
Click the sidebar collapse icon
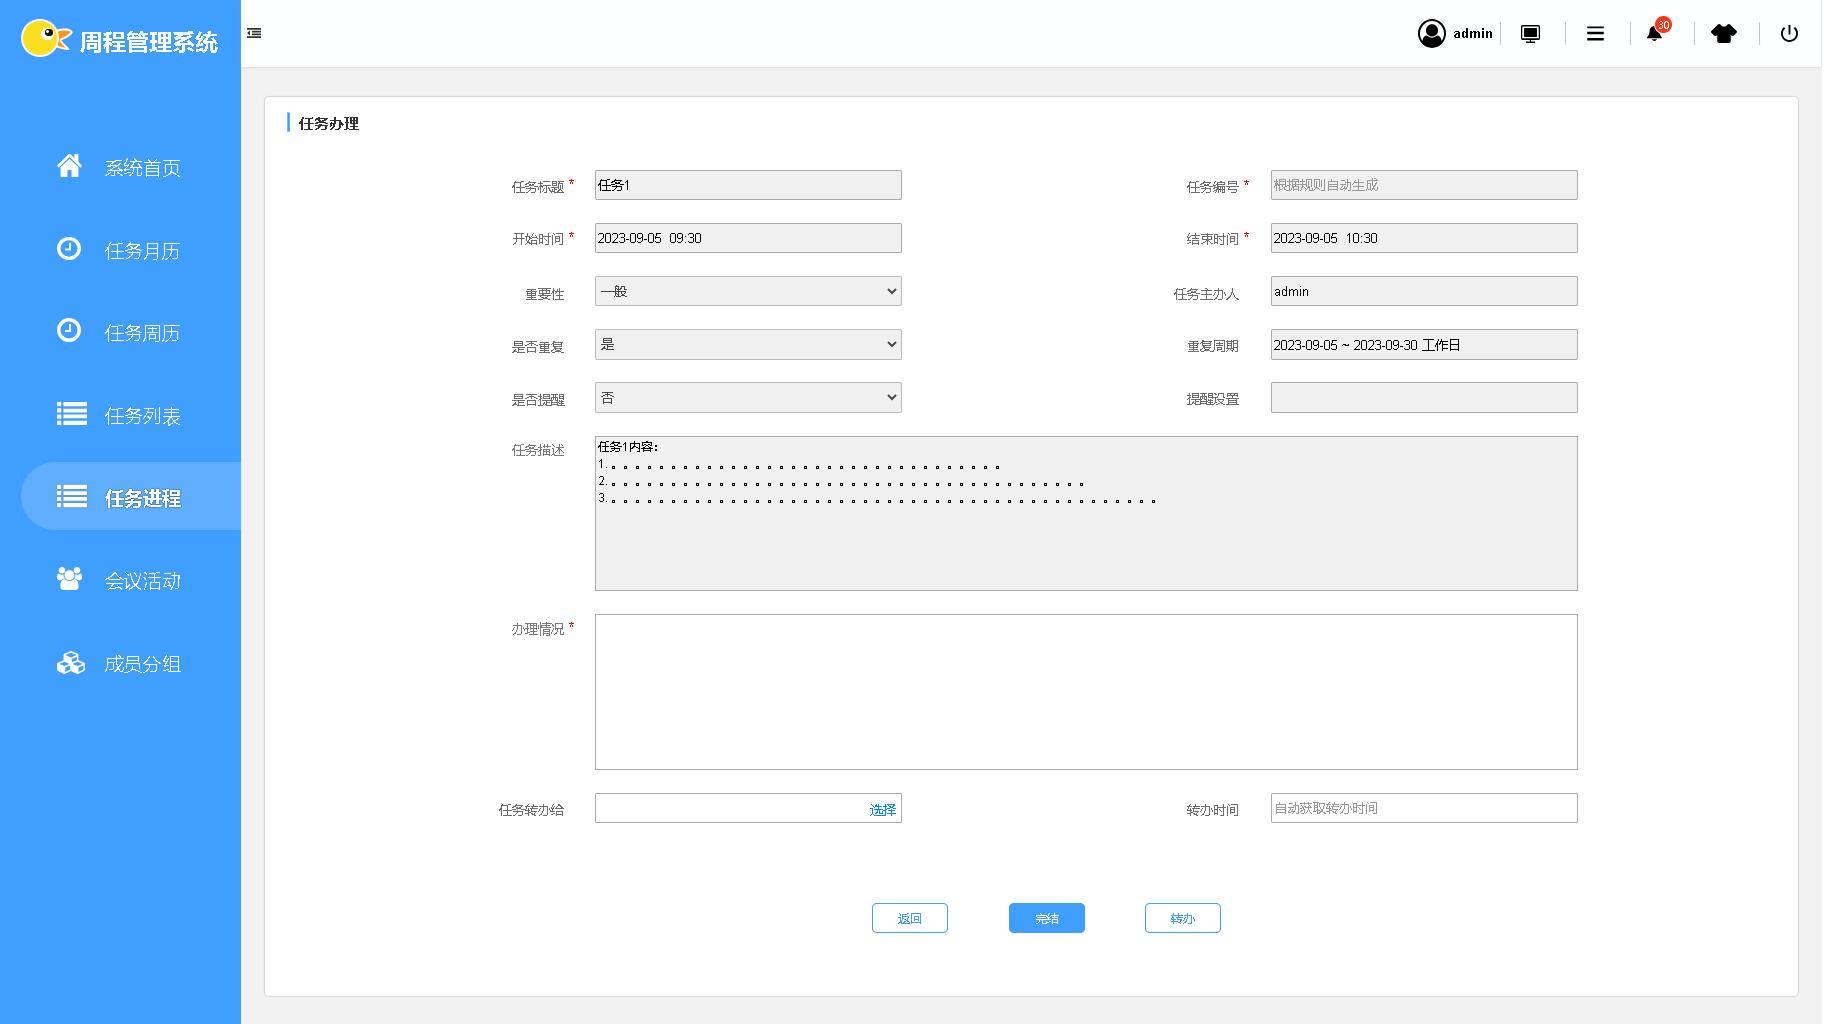point(254,33)
